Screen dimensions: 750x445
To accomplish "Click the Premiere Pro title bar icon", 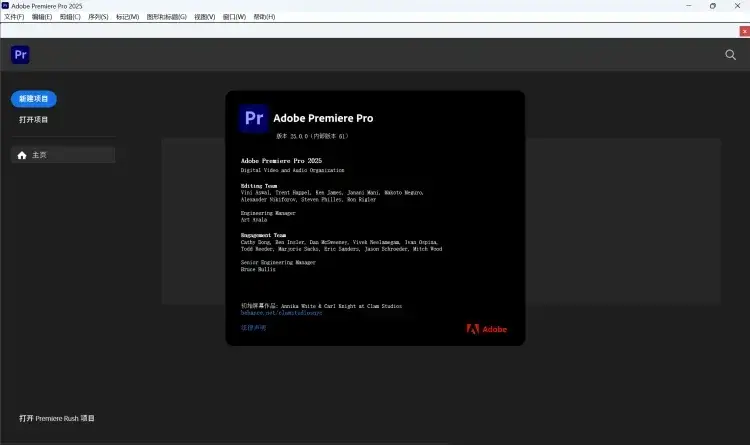I will pos(6,6).
